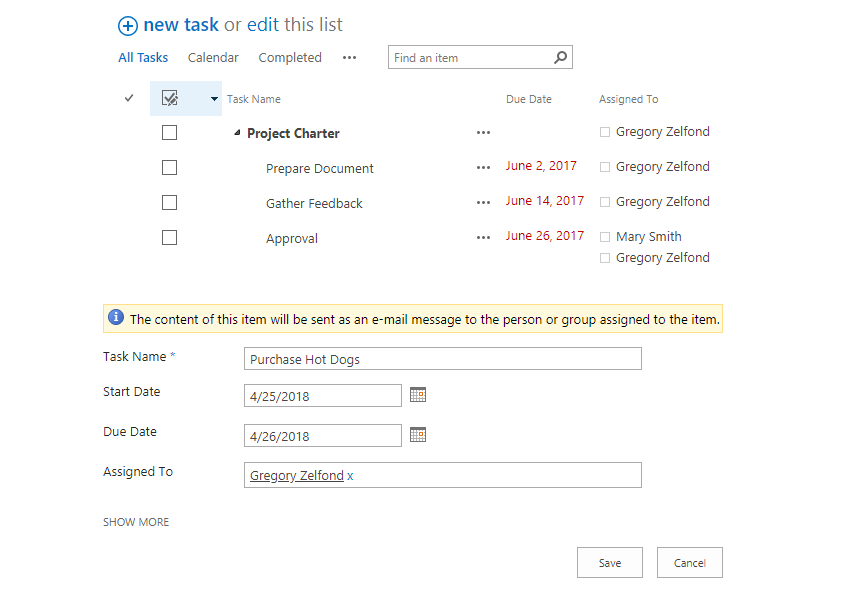Viewport: 851px width, 604px height.
Task: Collapse the Project Charter task group
Action: tap(237, 133)
